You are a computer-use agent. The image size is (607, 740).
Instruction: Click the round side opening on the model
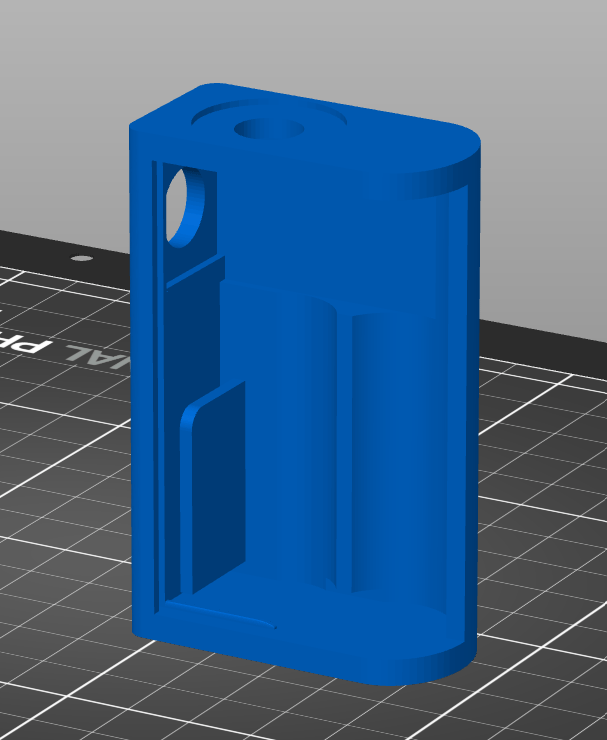click(186, 206)
